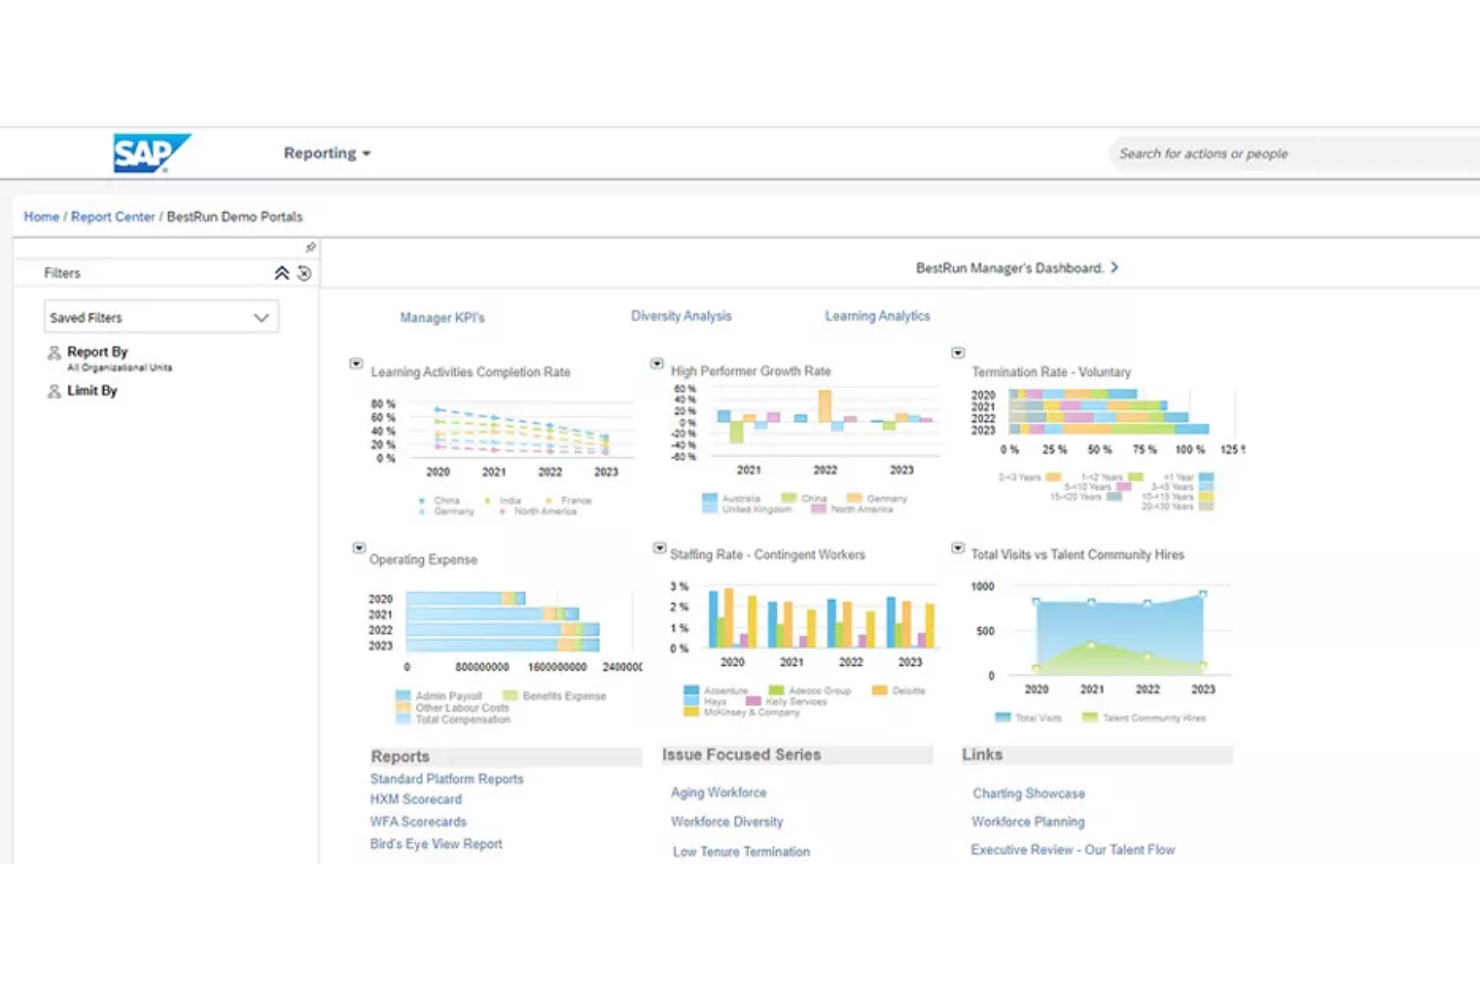The image size is (1480, 987).
Task: Click the SAP logo
Action: [x=152, y=153]
